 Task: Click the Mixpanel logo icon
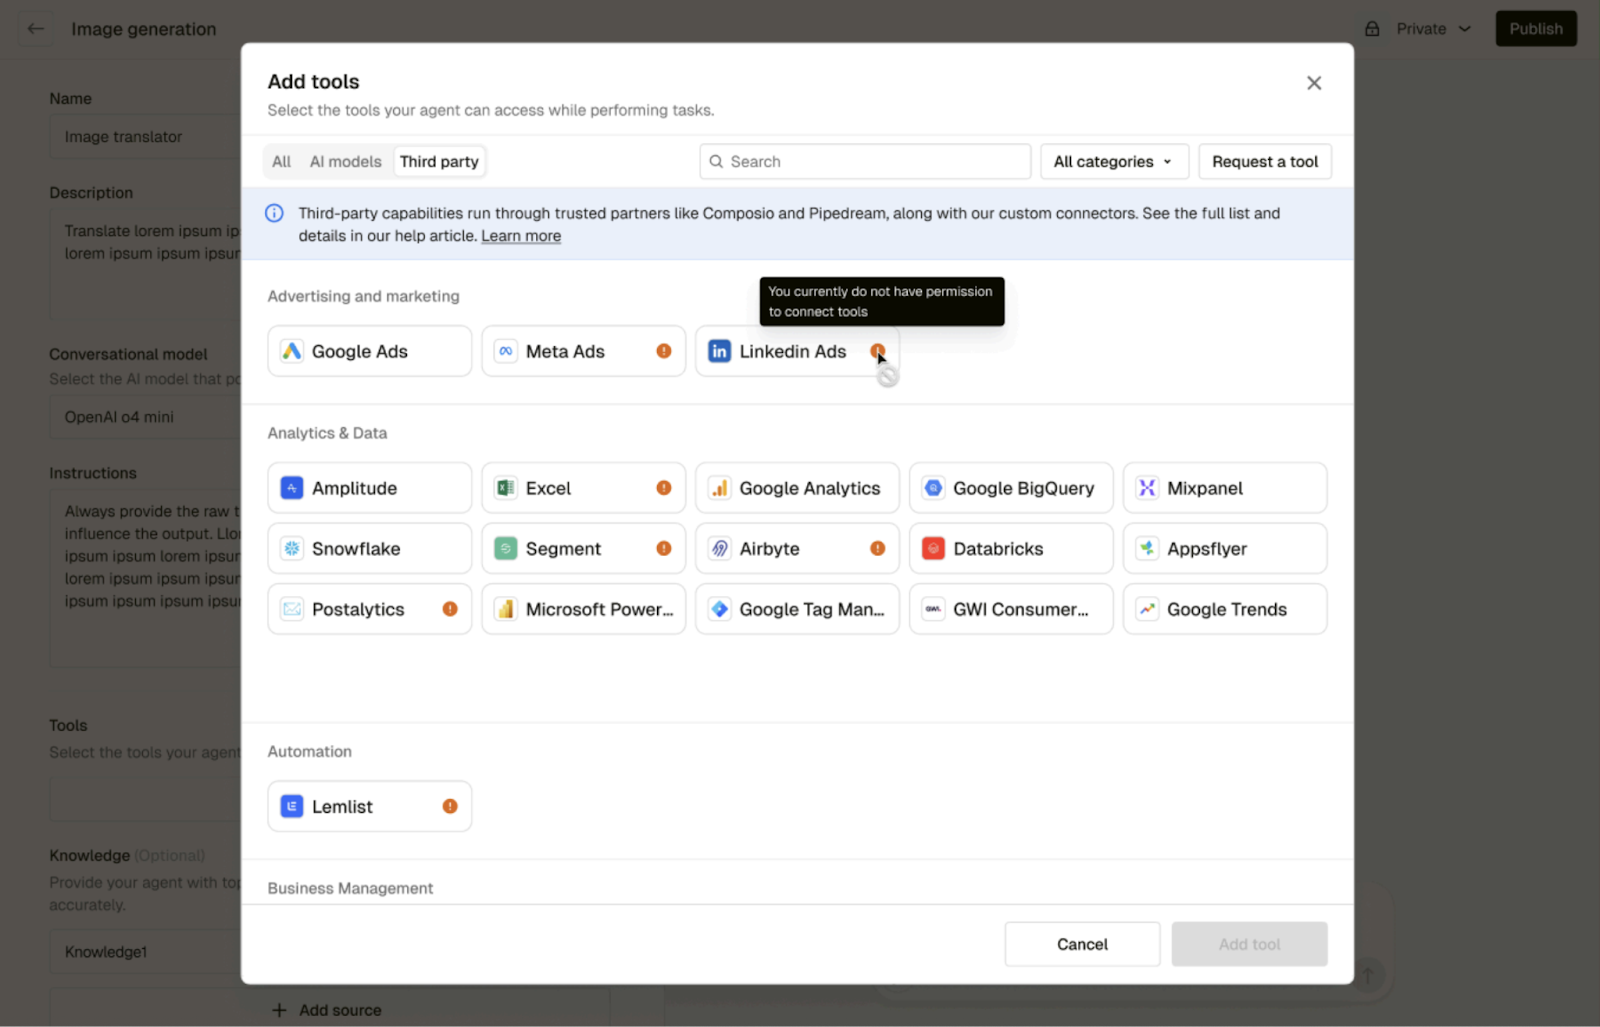click(1147, 488)
